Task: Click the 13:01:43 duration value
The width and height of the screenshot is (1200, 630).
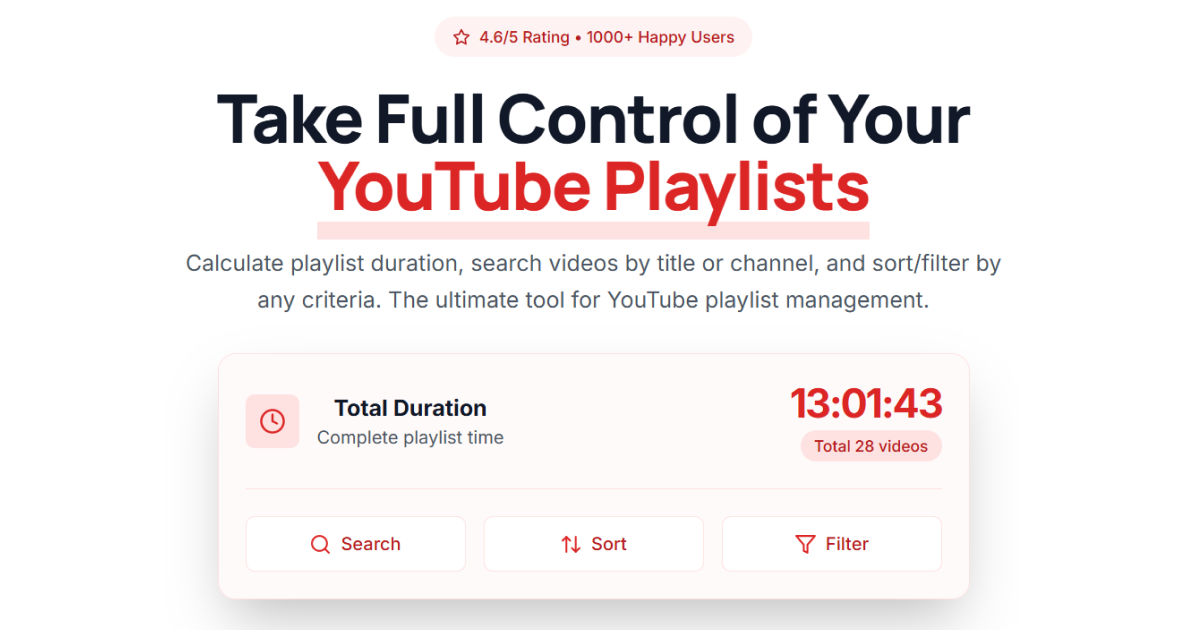Action: click(x=866, y=403)
